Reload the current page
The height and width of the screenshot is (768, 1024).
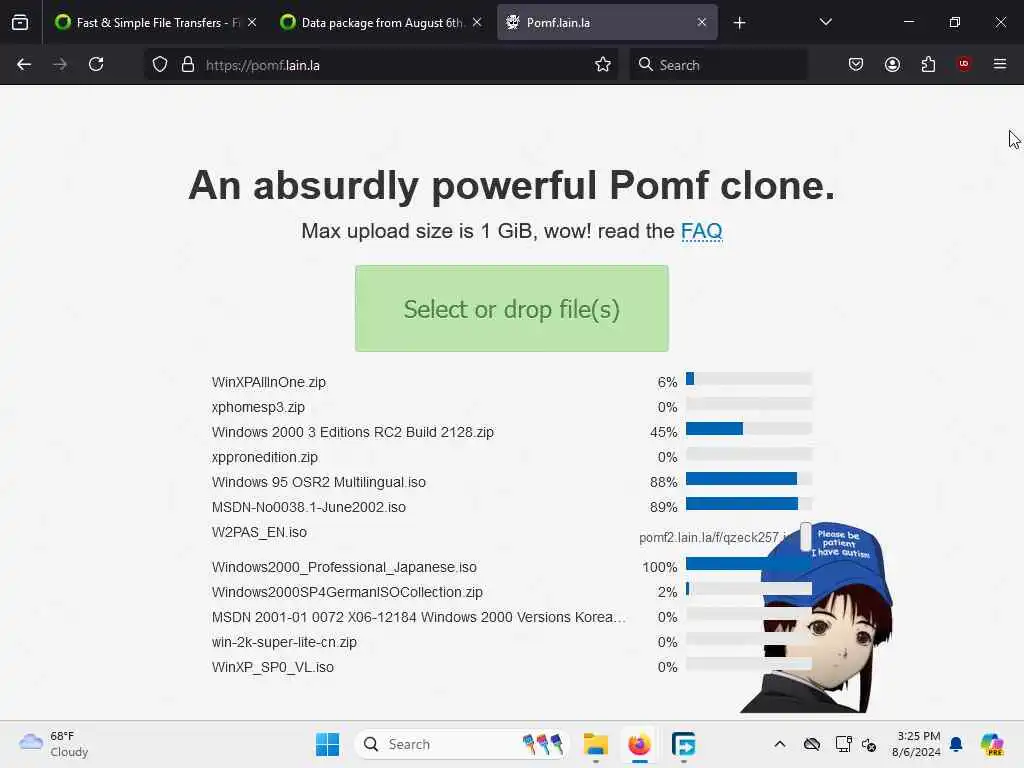coord(96,65)
